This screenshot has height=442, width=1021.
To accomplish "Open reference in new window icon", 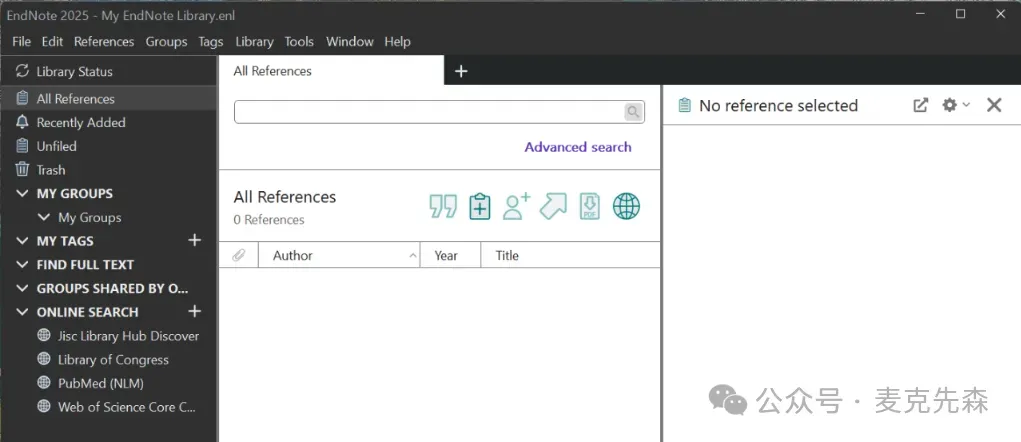I will 920,105.
